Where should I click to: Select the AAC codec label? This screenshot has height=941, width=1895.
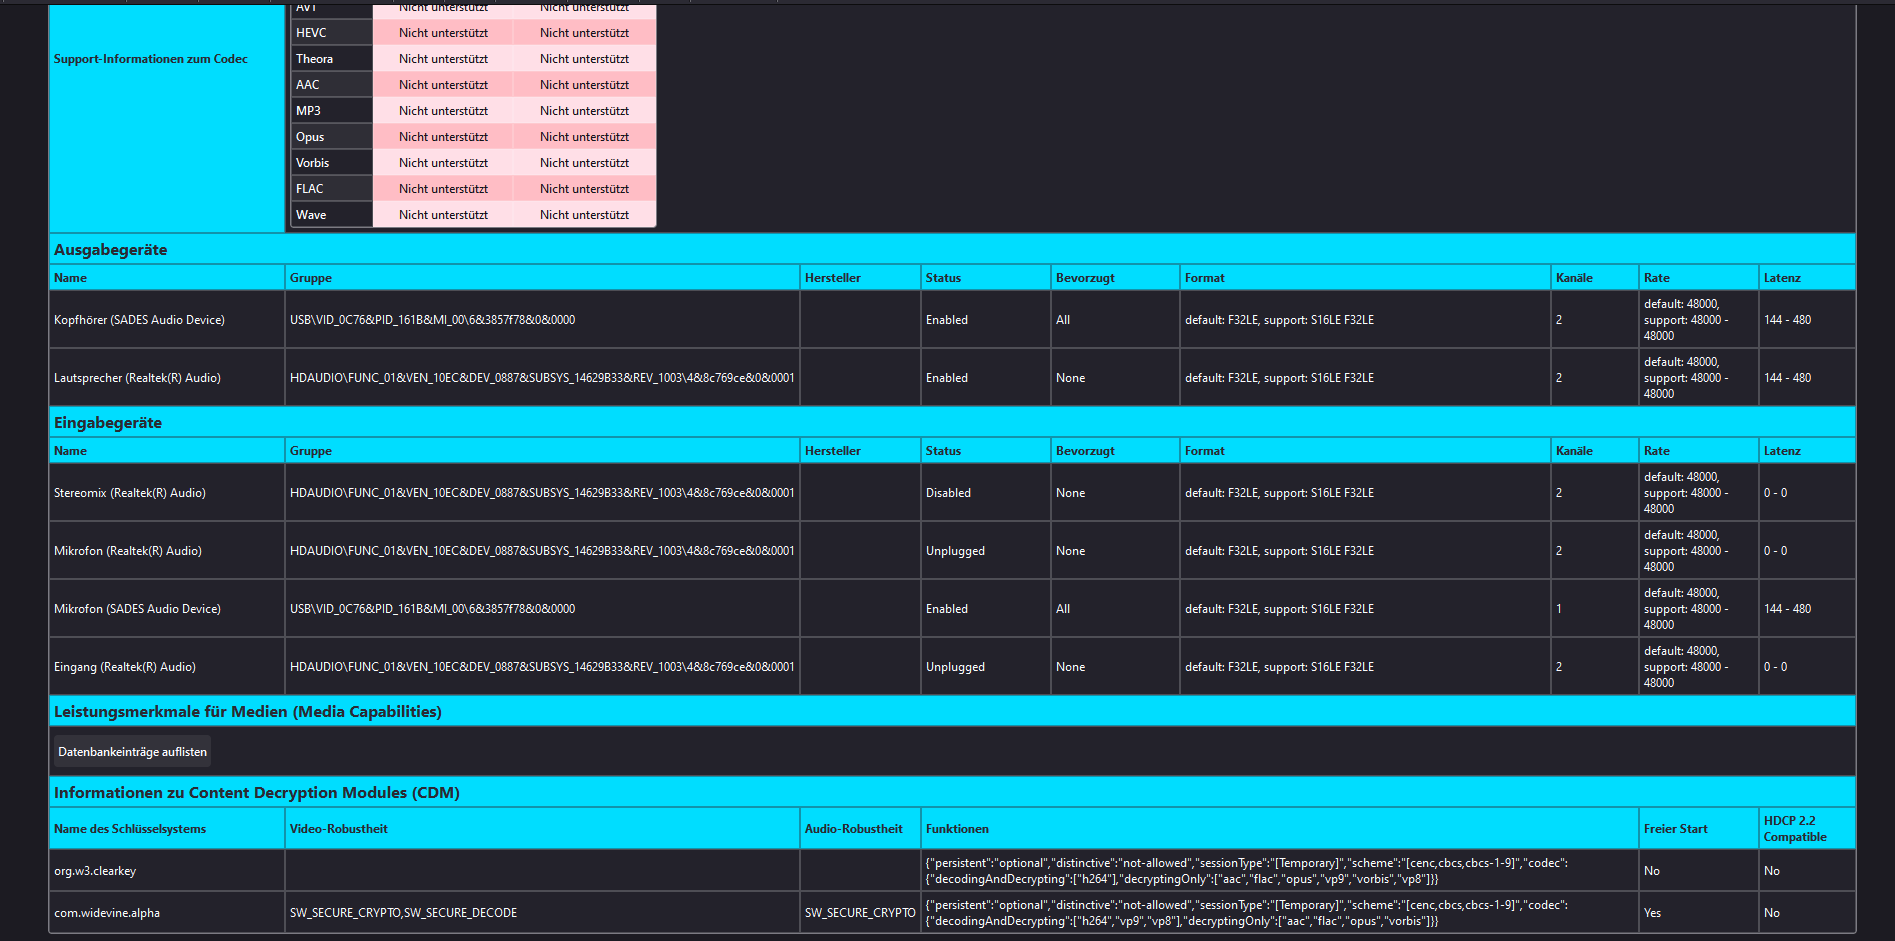point(308,85)
